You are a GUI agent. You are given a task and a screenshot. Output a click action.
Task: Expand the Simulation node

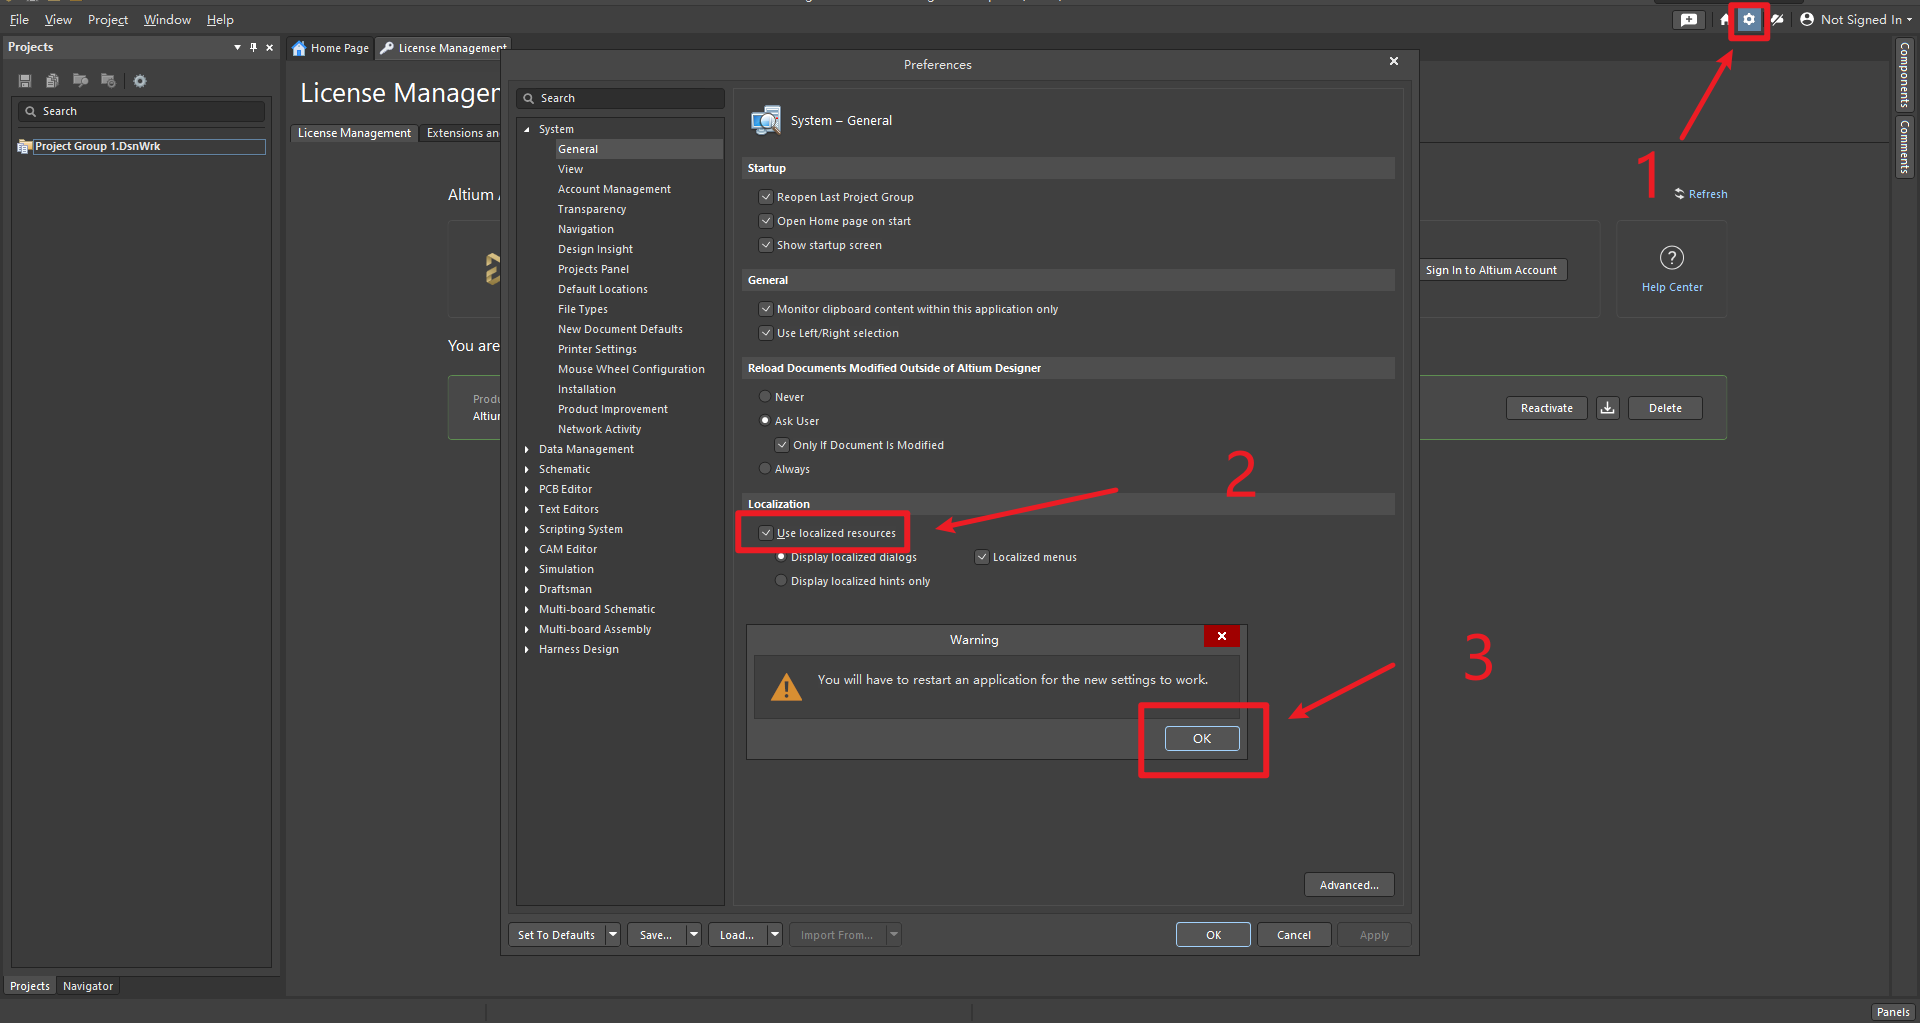[x=527, y=570]
